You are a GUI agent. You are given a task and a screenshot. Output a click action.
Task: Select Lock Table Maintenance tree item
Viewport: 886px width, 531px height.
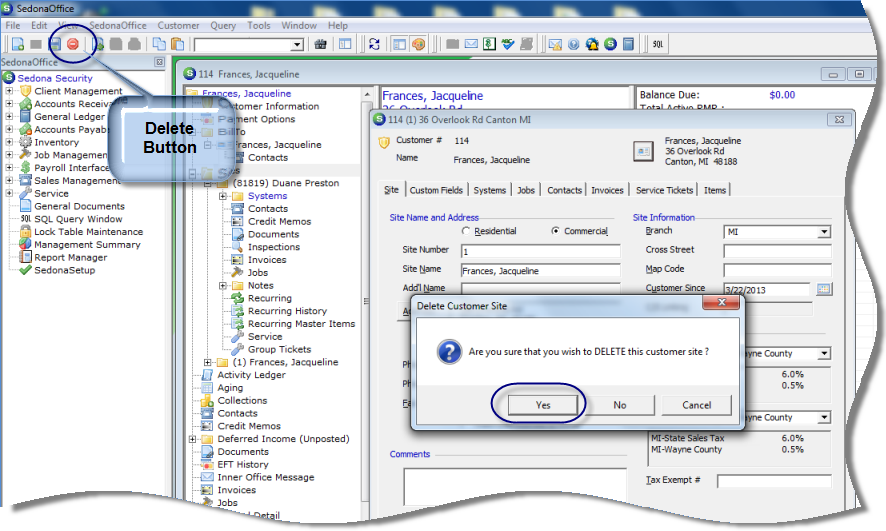click(89, 232)
